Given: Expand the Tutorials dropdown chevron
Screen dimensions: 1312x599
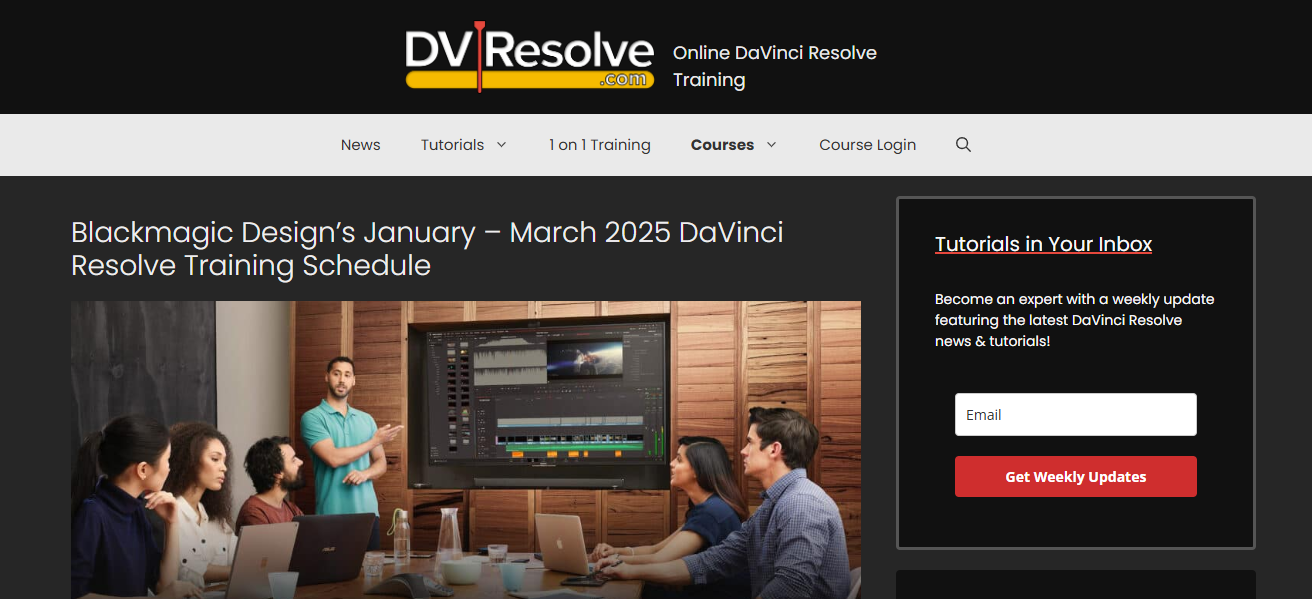Looking at the screenshot, I should point(501,145).
